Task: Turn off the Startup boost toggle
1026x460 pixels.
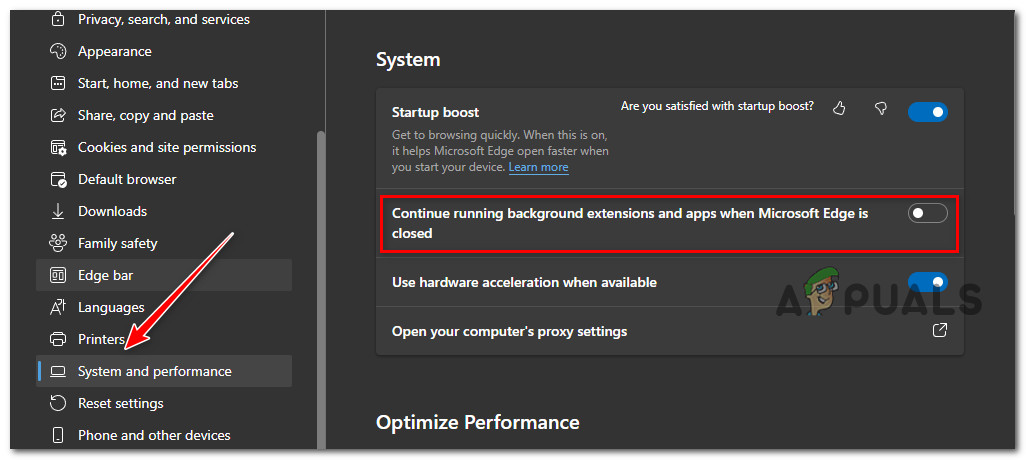Action: tap(927, 112)
